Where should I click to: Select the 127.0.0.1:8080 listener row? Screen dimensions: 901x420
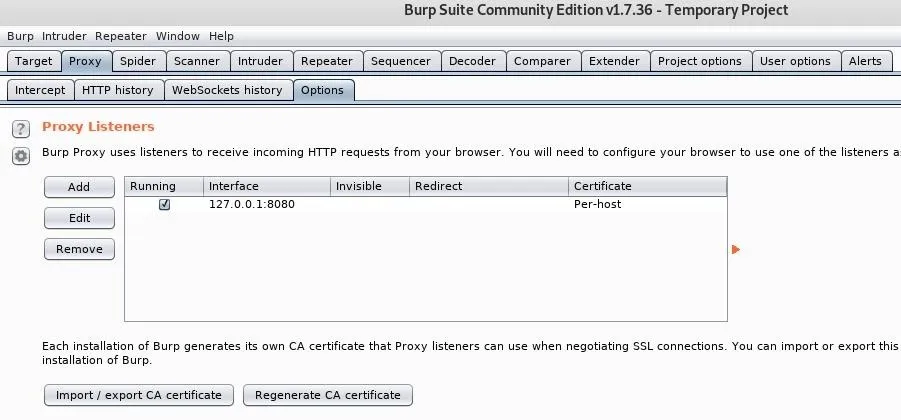pyautogui.click(x=426, y=204)
